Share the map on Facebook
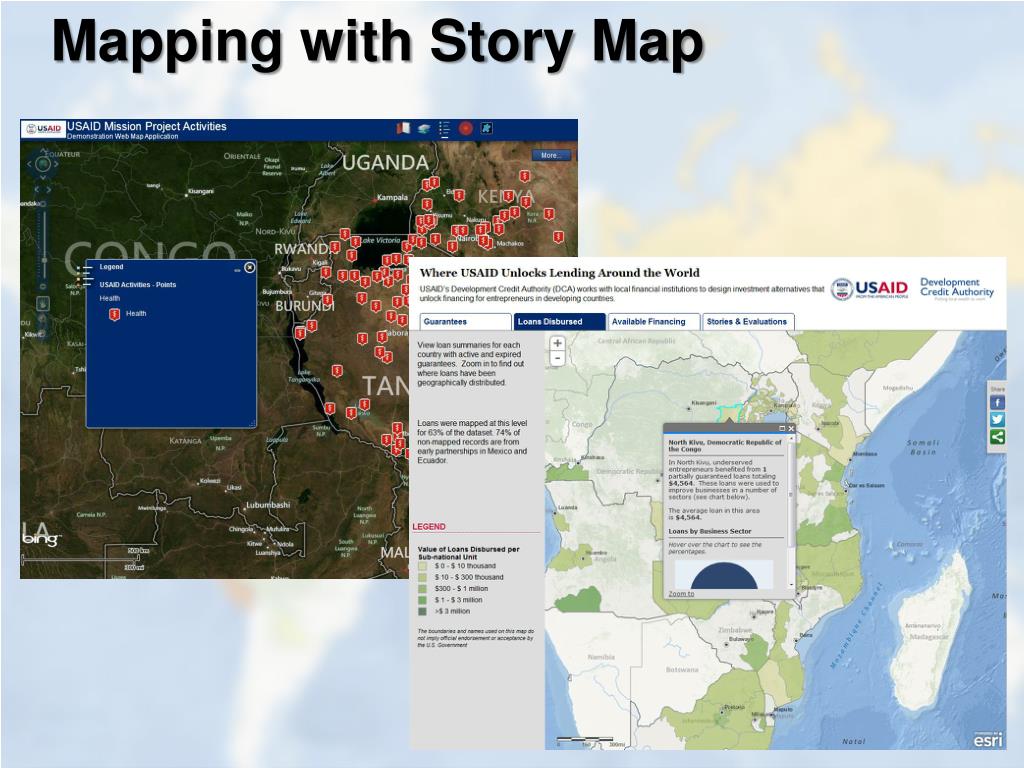The height and width of the screenshot is (768, 1024). click(x=997, y=402)
